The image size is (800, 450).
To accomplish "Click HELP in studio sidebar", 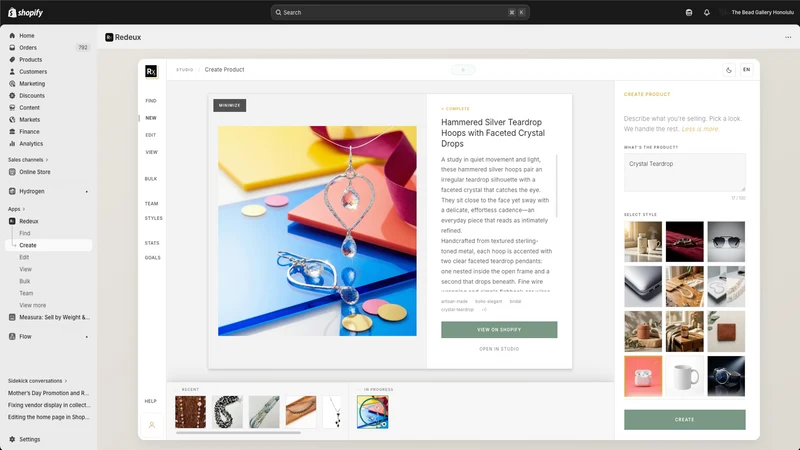I will (151, 401).
